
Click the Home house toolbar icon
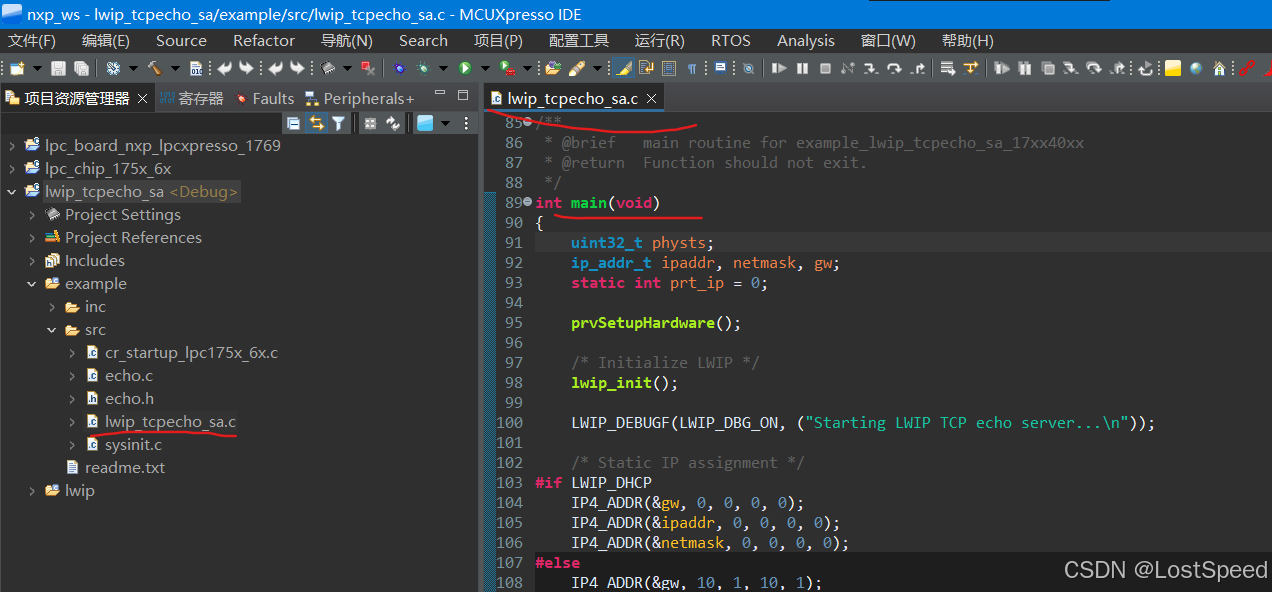click(1219, 68)
